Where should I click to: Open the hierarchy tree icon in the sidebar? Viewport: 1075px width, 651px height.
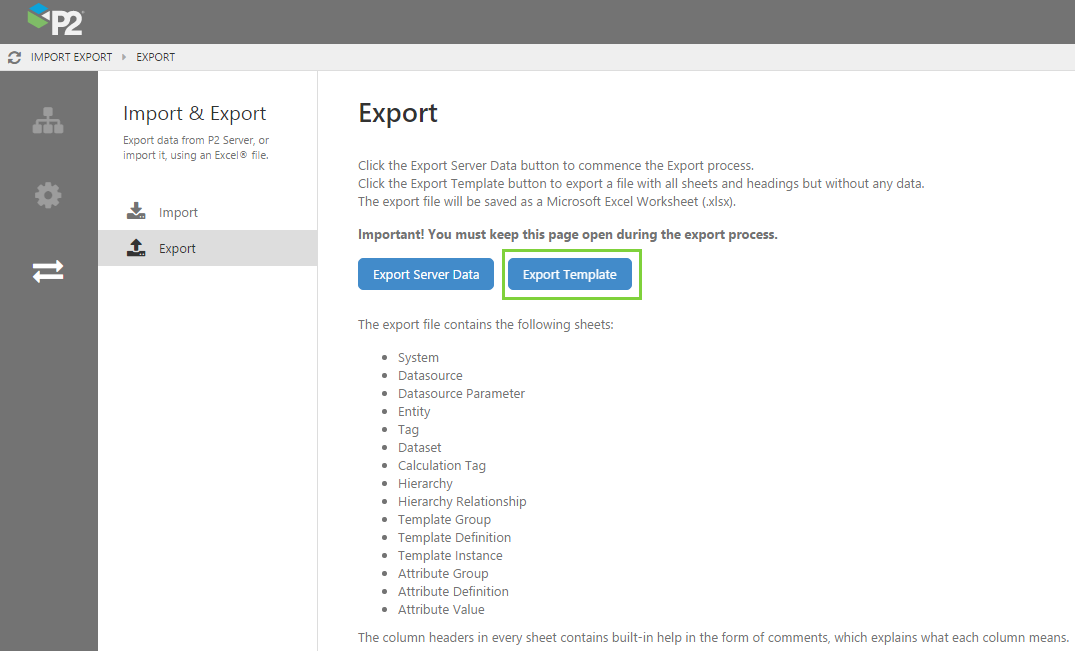(x=48, y=121)
